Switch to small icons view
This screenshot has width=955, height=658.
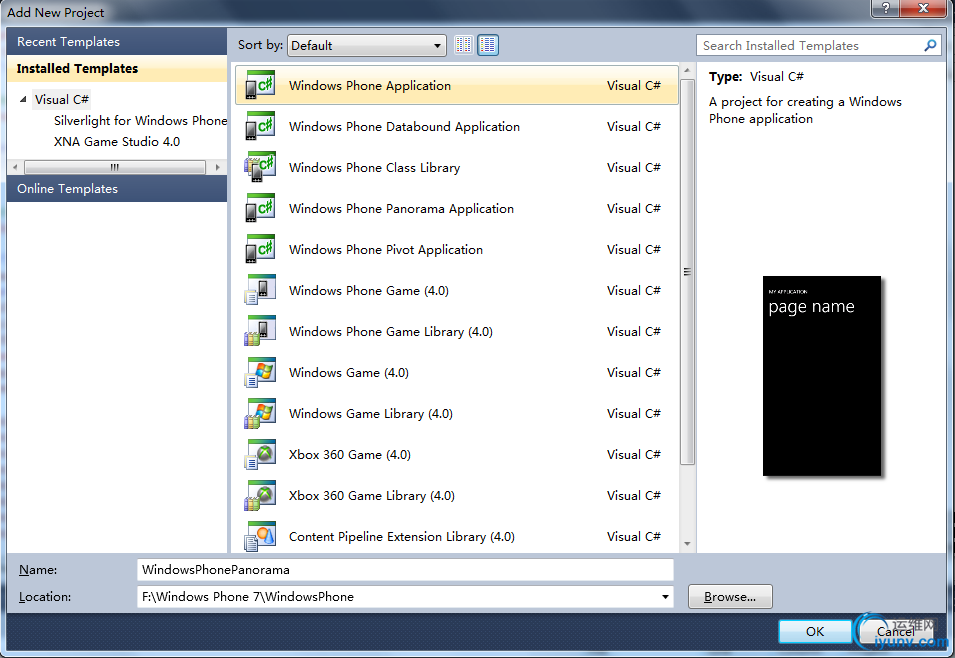tap(464, 45)
